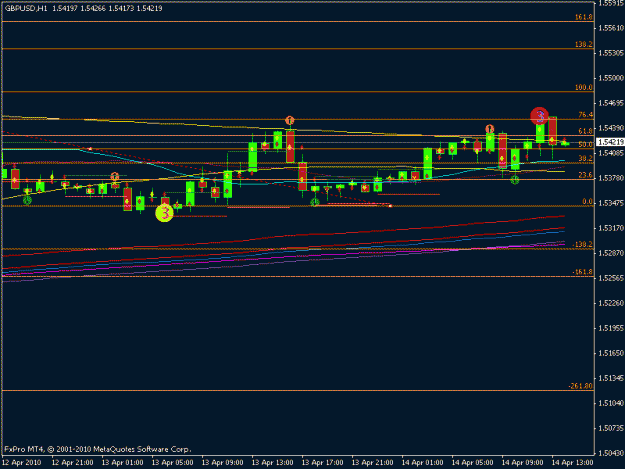The width and height of the screenshot is (625, 469).
Task: Click the 1.54390 price axis value
Action: coord(611,128)
